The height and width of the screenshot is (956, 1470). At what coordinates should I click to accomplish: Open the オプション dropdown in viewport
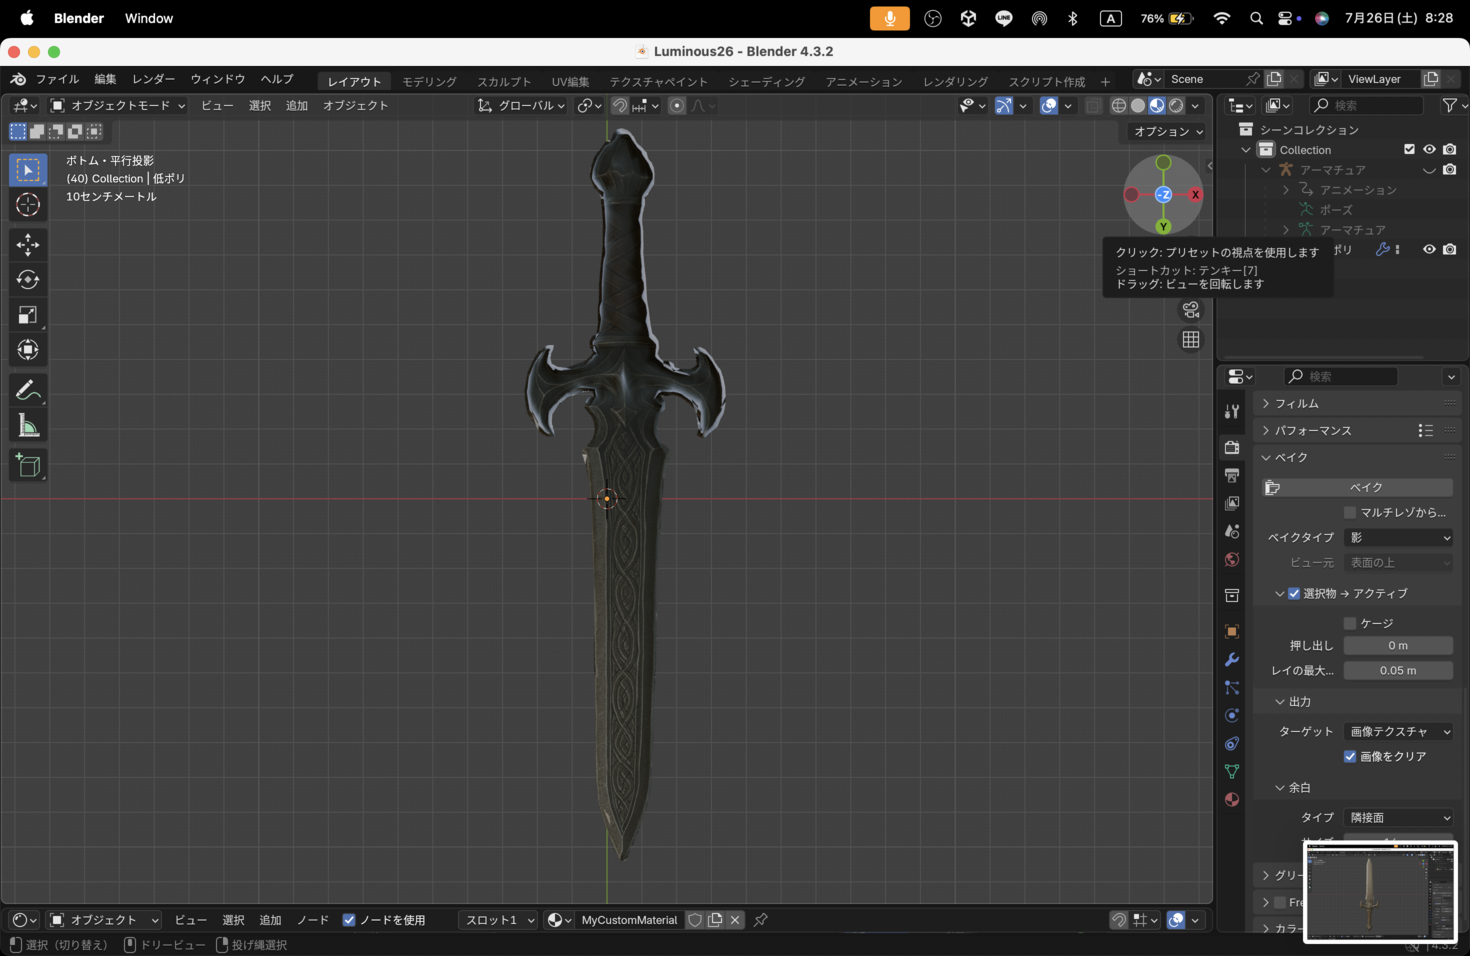[x=1167, y=131]
